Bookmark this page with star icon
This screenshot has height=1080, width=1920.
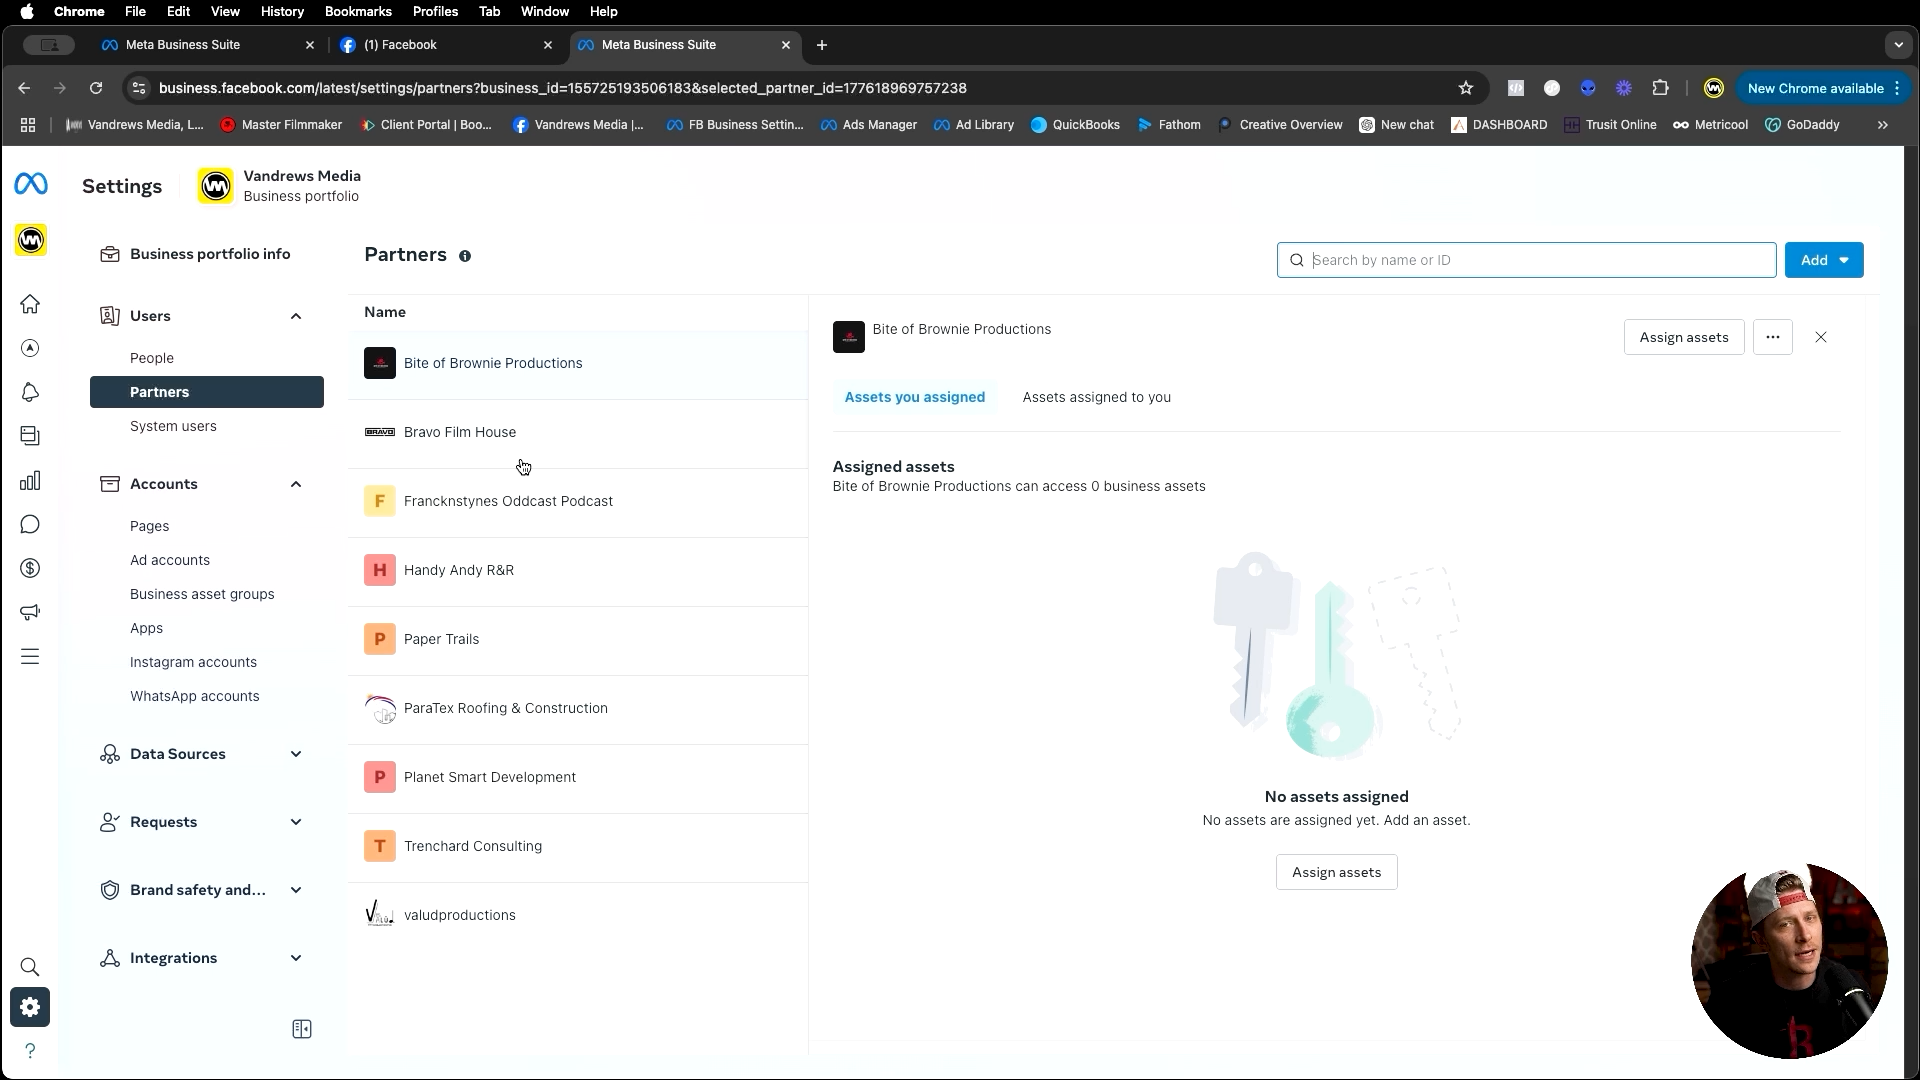tap(1466, 88)
